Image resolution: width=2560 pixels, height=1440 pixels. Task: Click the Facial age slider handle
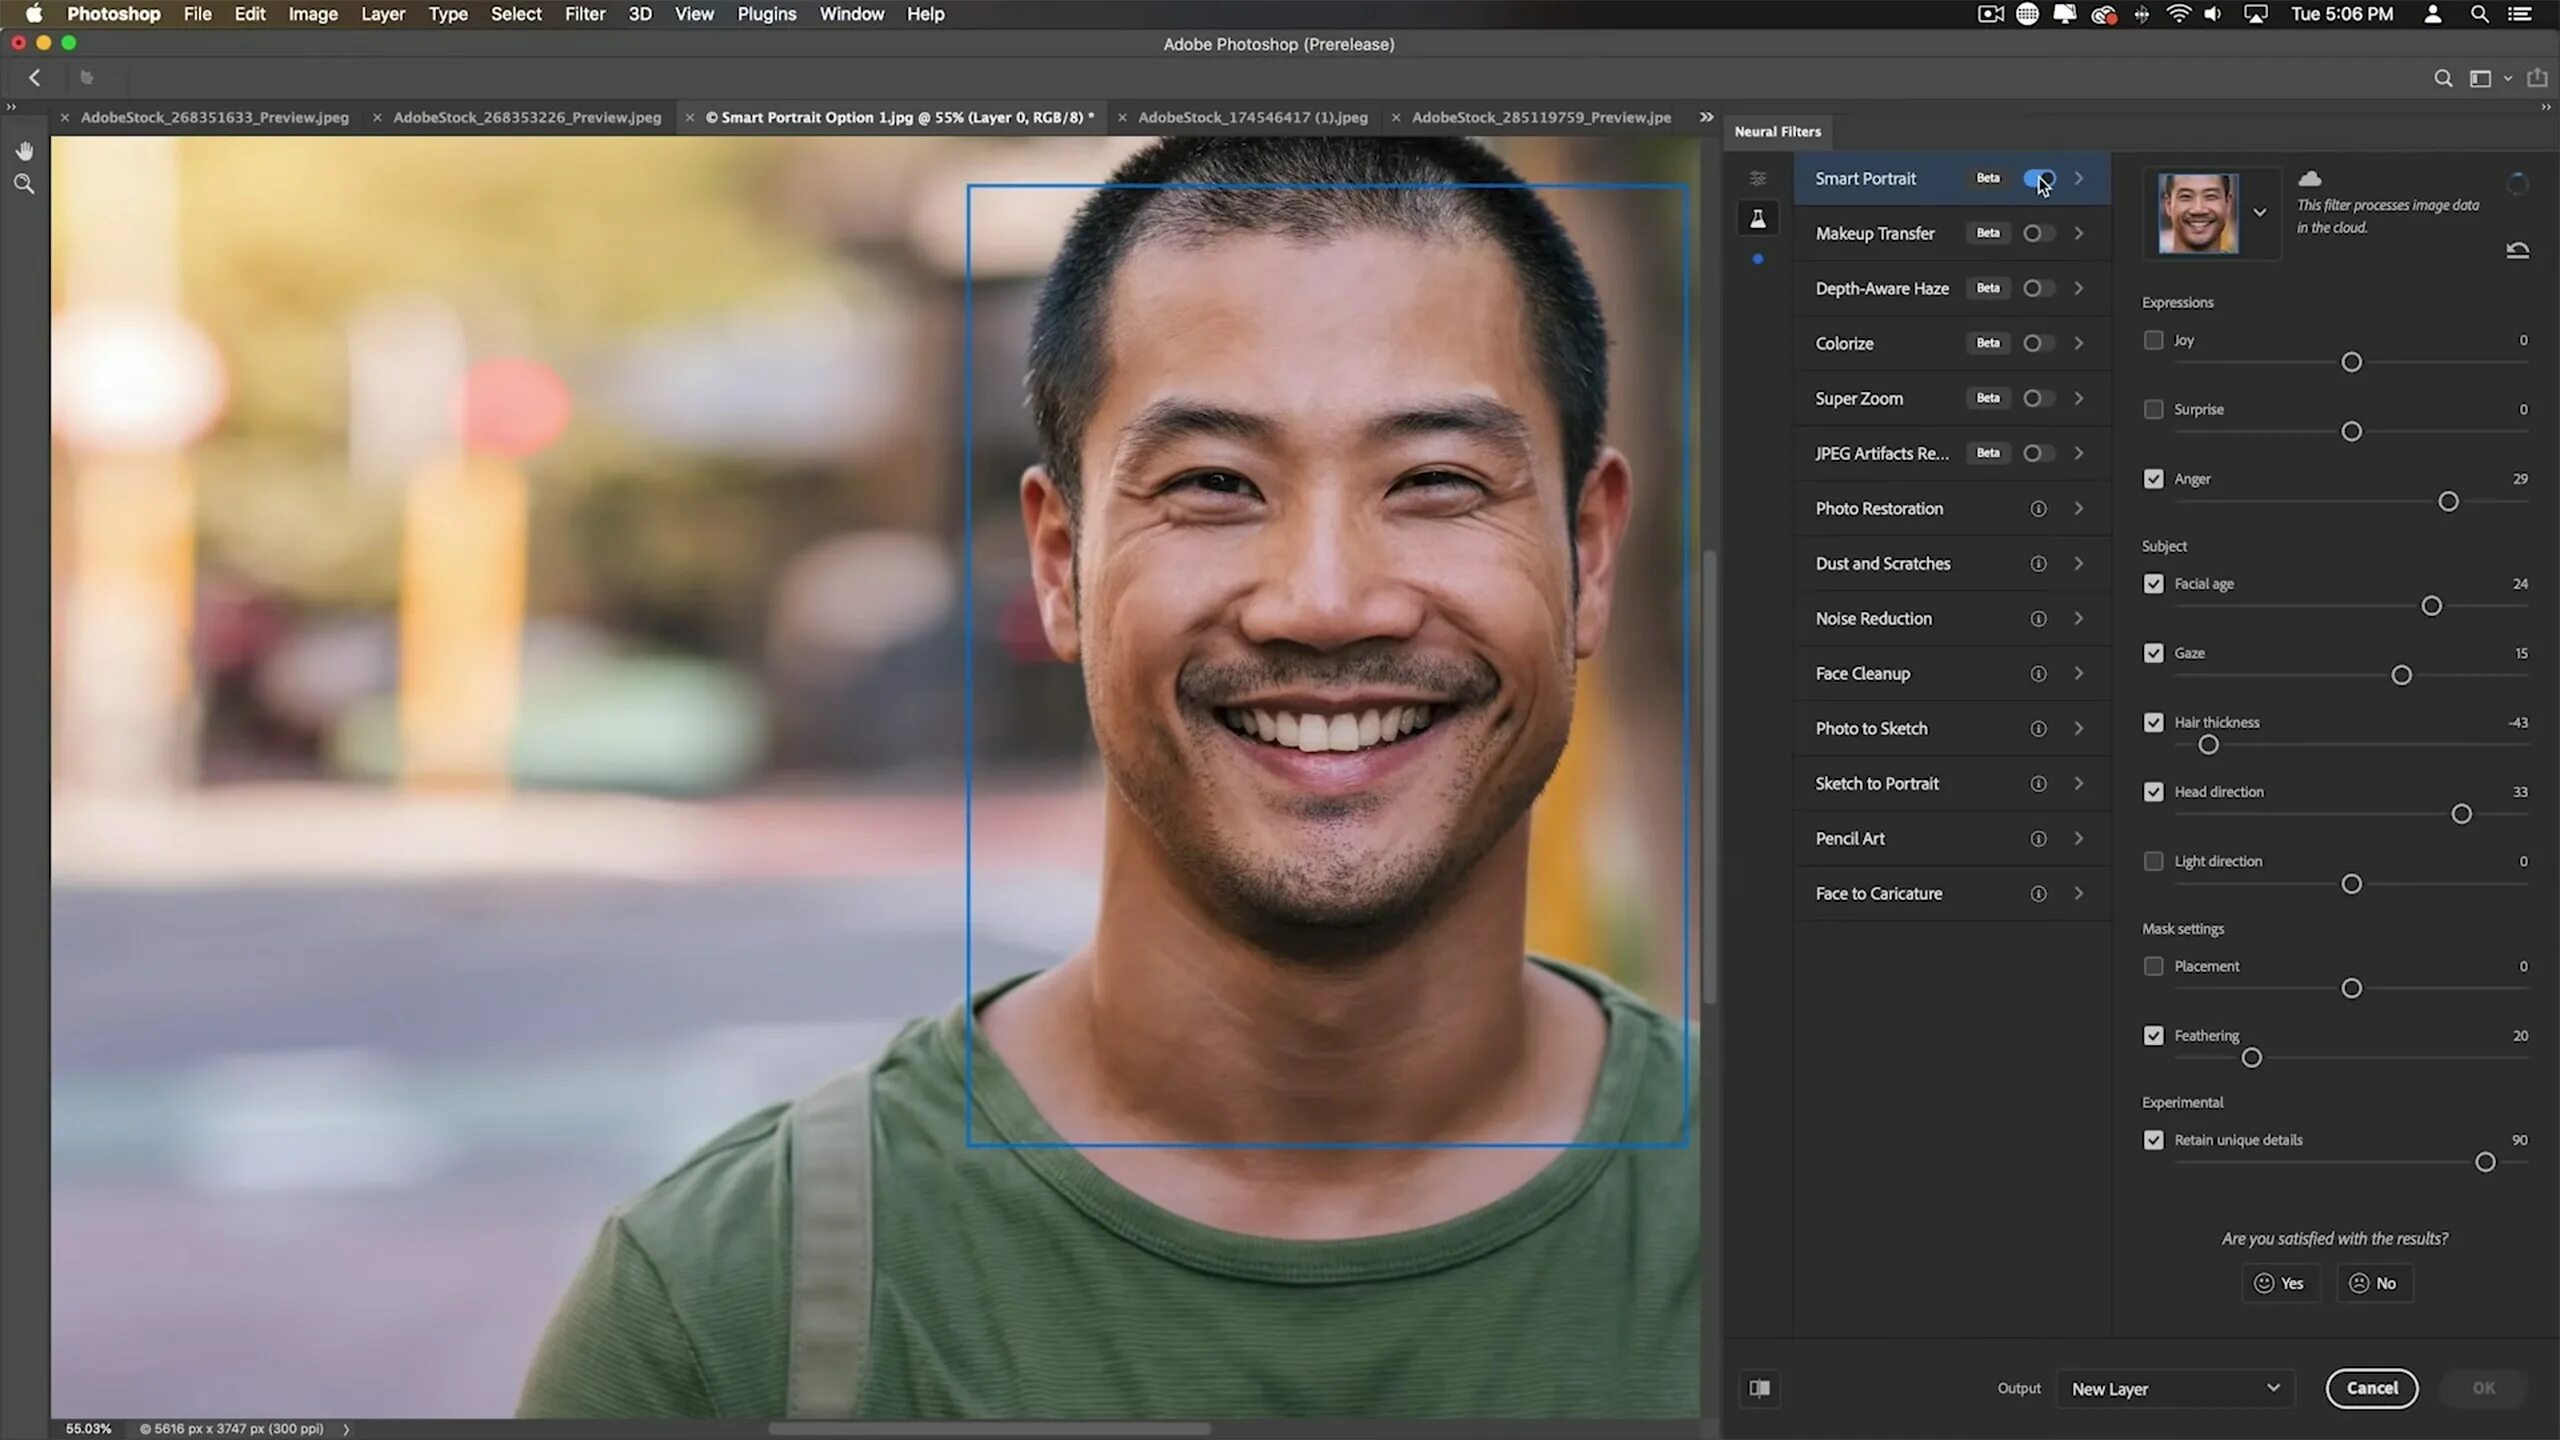(x=2431, y=606)
